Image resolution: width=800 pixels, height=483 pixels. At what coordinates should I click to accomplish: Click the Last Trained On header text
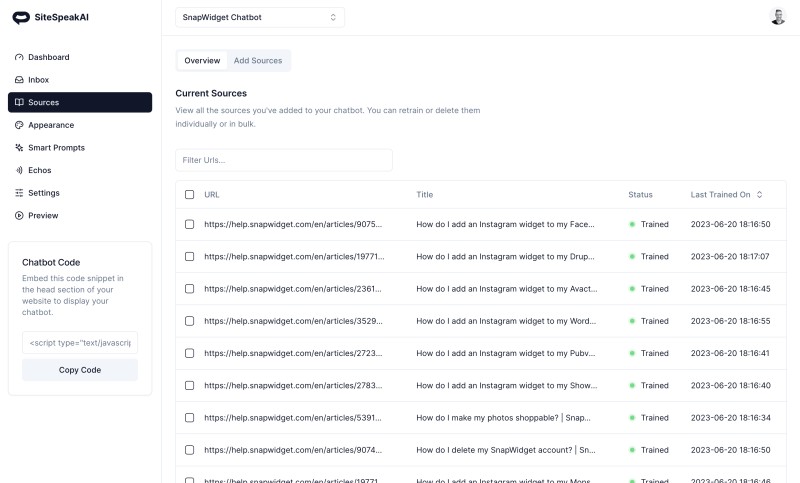pyautogui.click(x=720, y=194)
